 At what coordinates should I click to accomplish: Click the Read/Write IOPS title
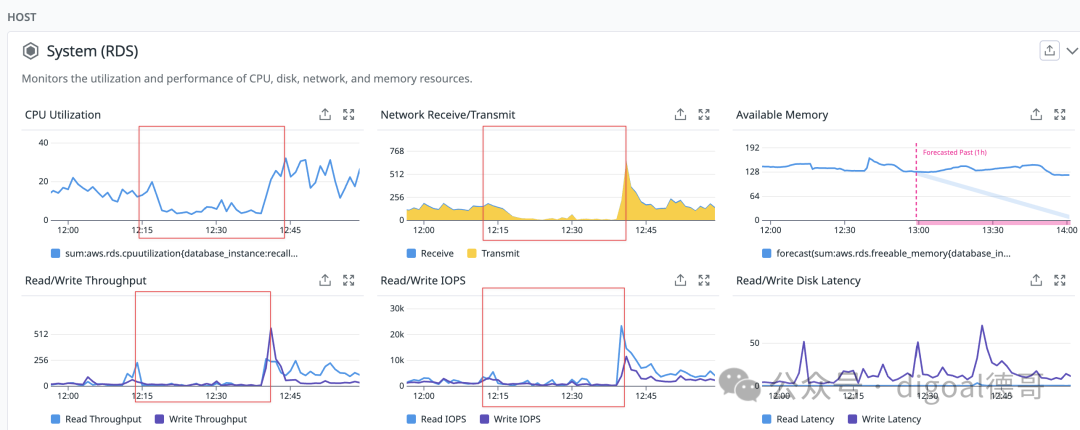click(422, 280)
